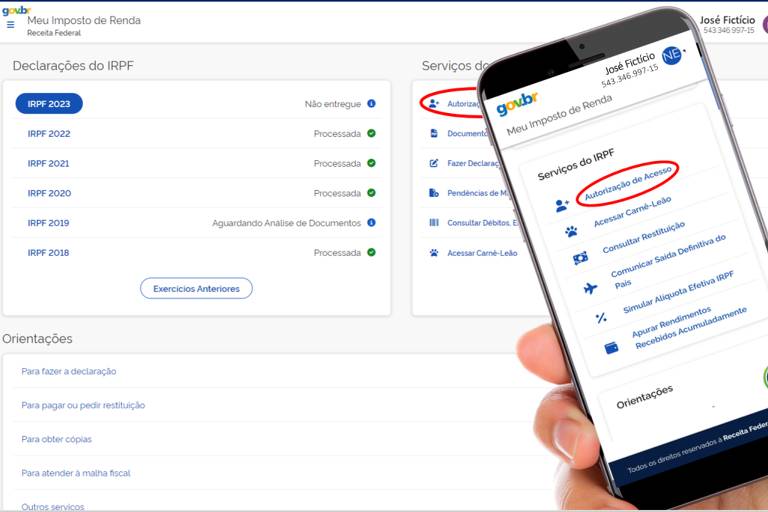Image resolution: width=768 pixels, height=512 pixels.
Task: Click the money bill icon on the phone
Action: click(580, 258)
